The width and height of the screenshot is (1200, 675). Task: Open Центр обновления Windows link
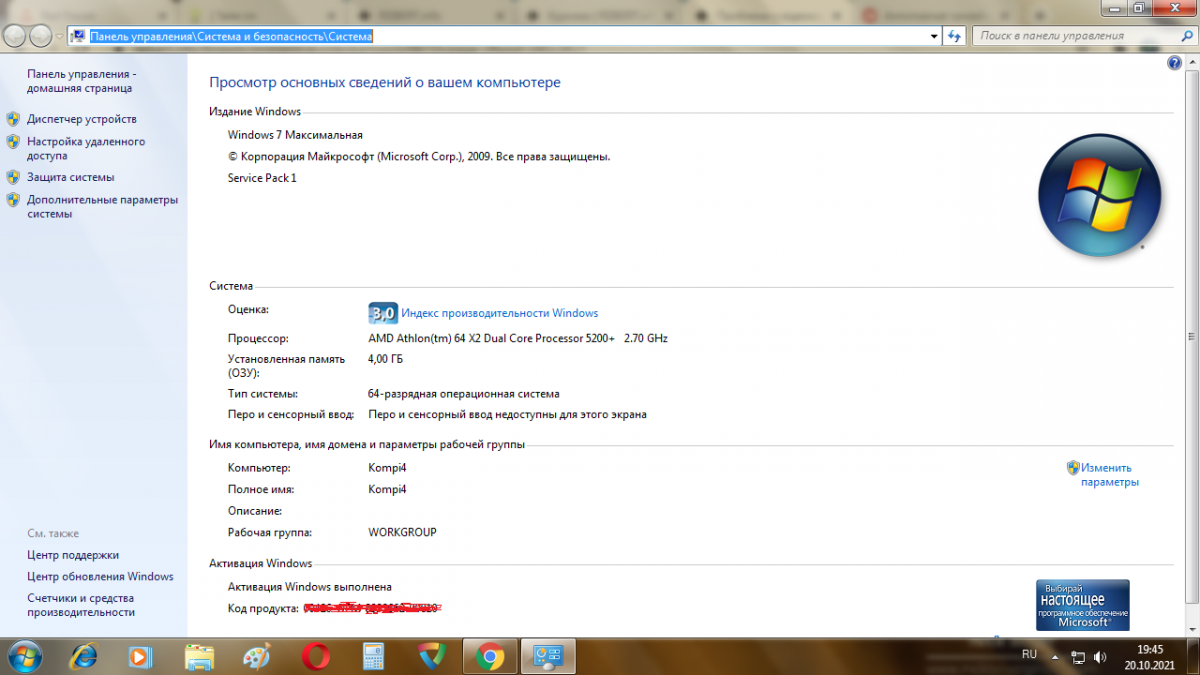[100, 576]
